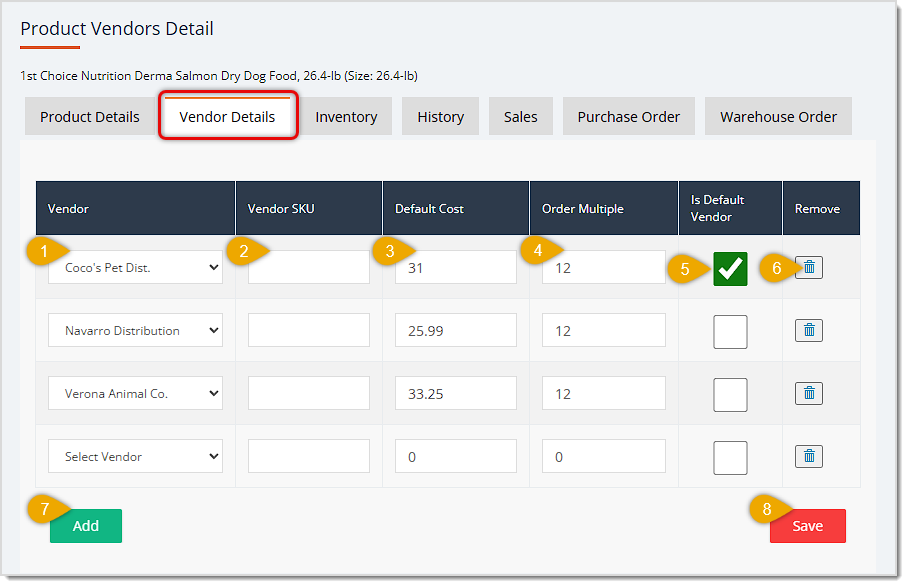The image size is (907, 586).
Task: Open the Coco's Pet Dist. vendor dropdown
Action: point(135,267)
